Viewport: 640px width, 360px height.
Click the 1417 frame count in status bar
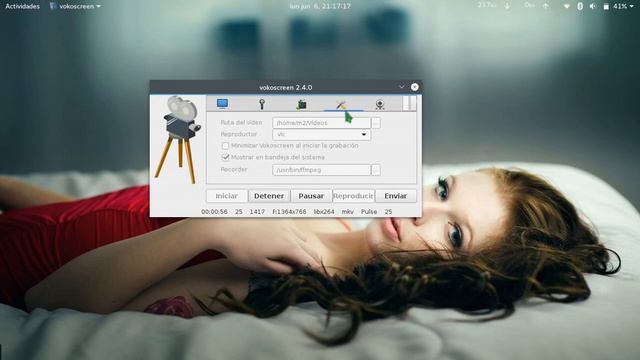257,212
